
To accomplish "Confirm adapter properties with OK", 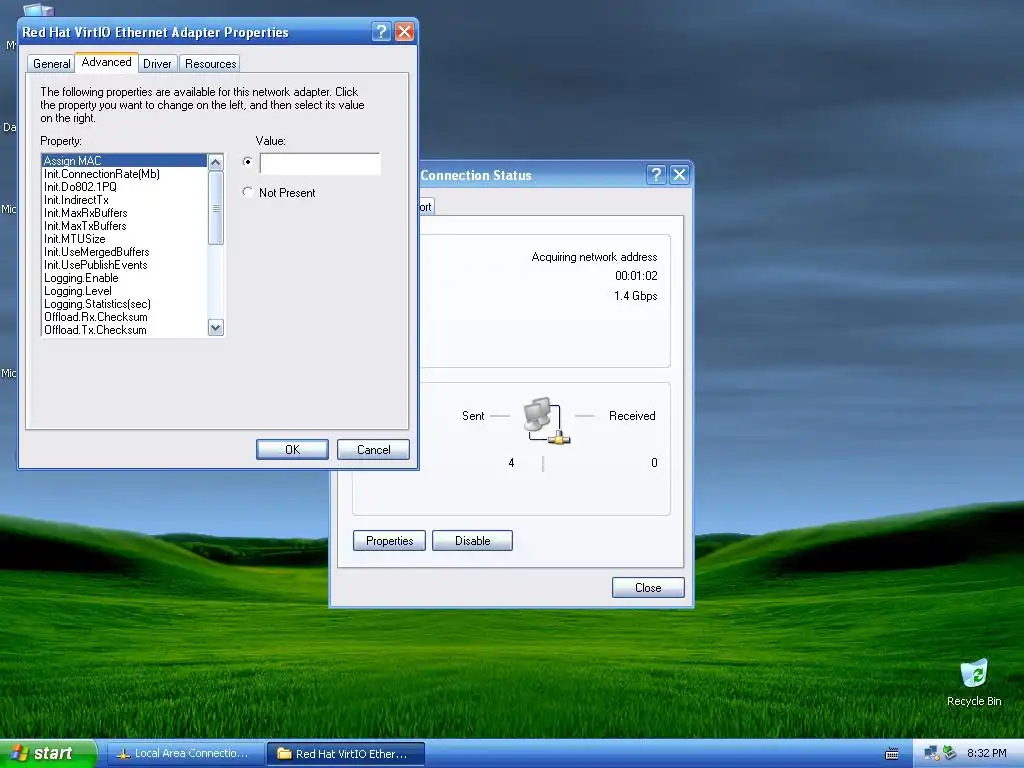I will [292, 449].
